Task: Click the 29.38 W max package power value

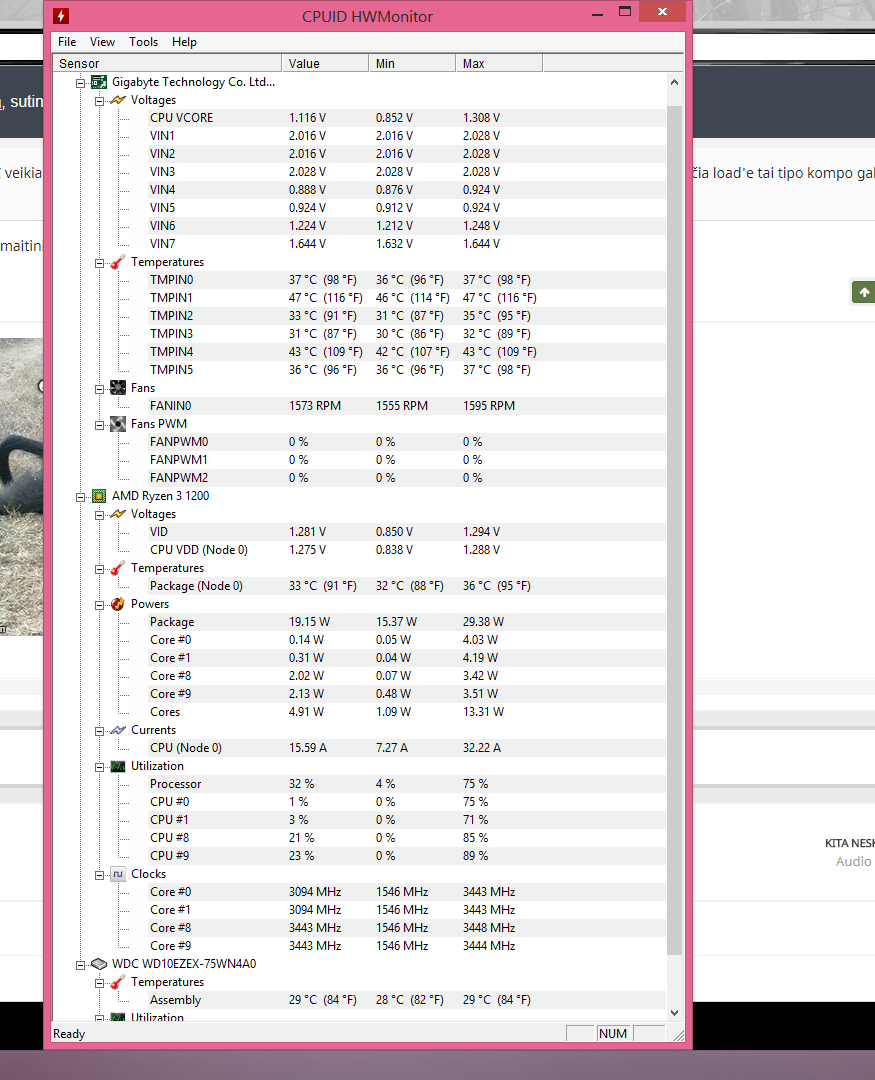Action: (483, 621)
